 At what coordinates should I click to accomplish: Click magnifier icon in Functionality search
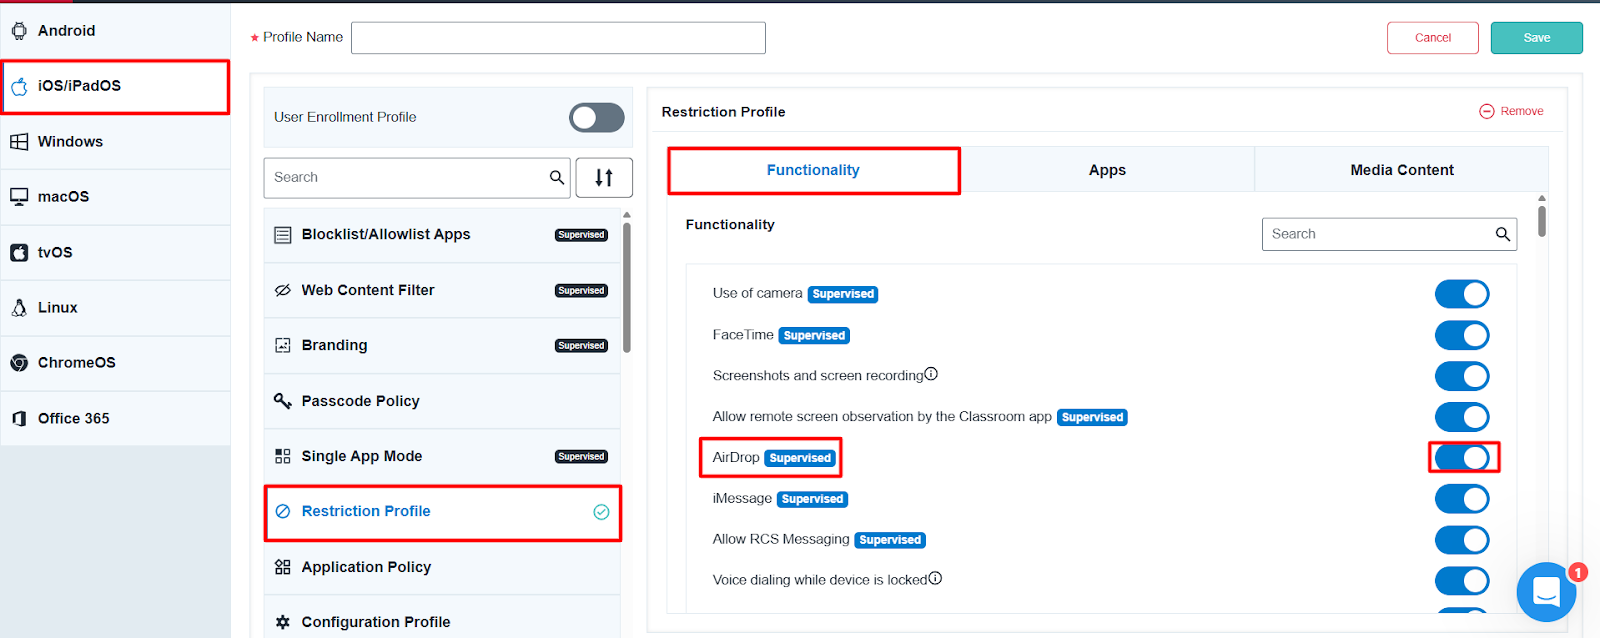pyautogui.click(x=1502, y=234)
